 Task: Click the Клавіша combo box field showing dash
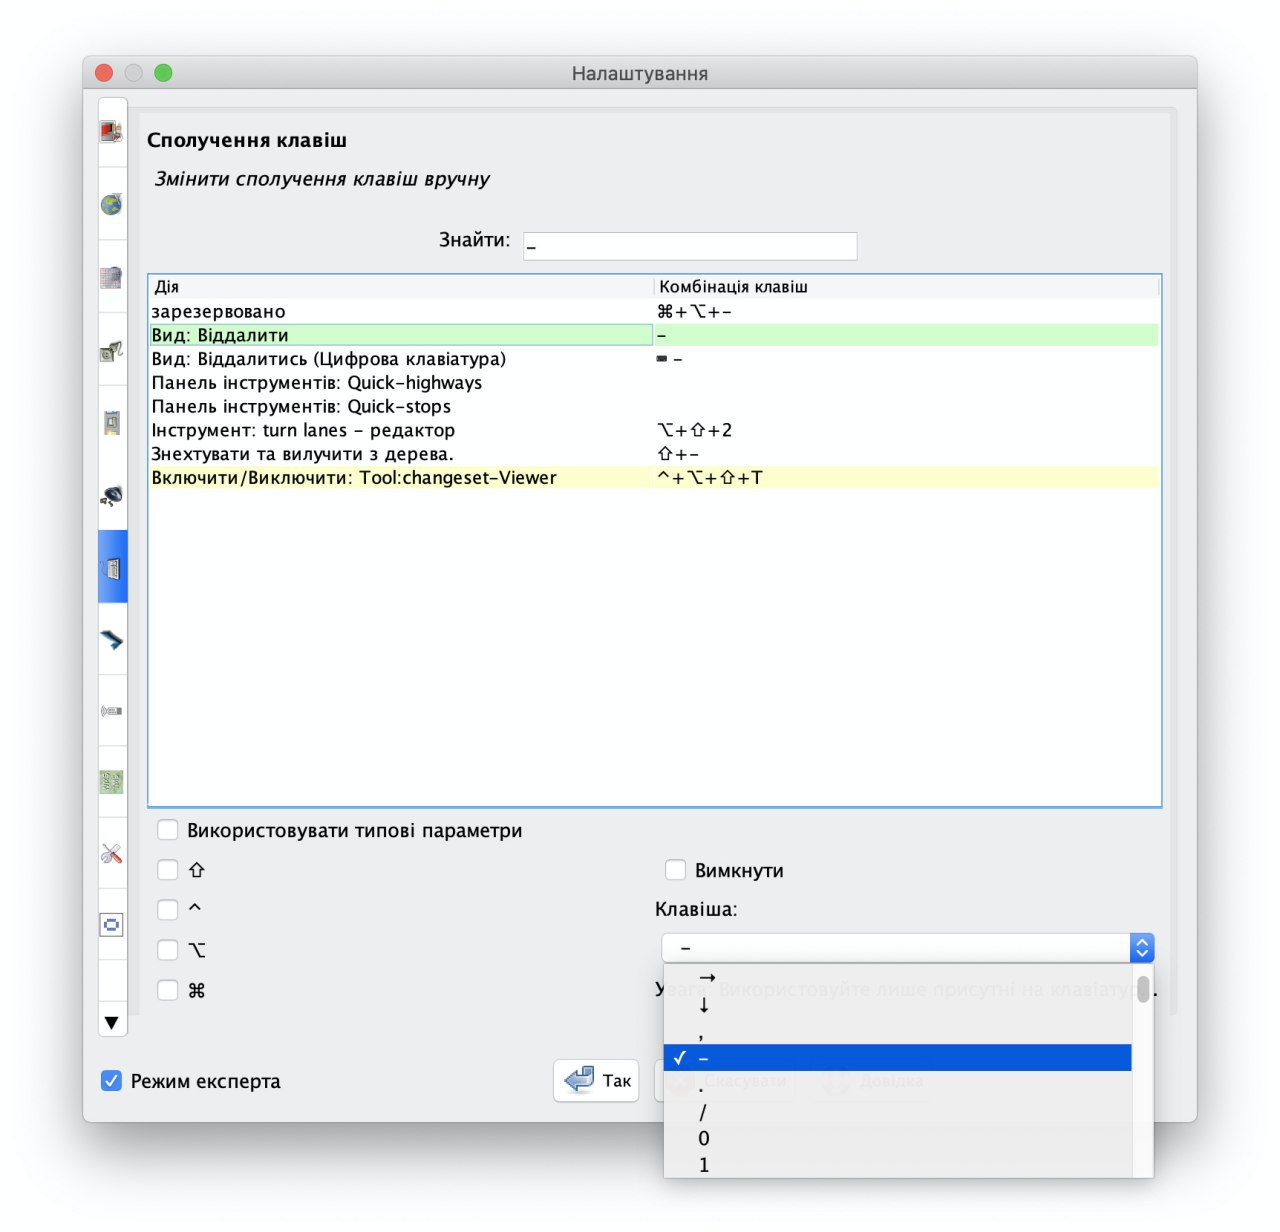896,947
